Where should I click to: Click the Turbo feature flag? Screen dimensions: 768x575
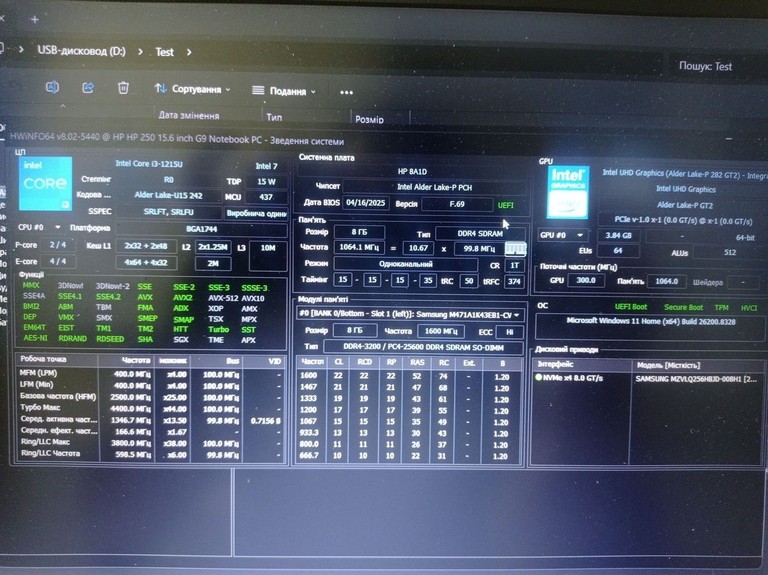click(218, 330)
